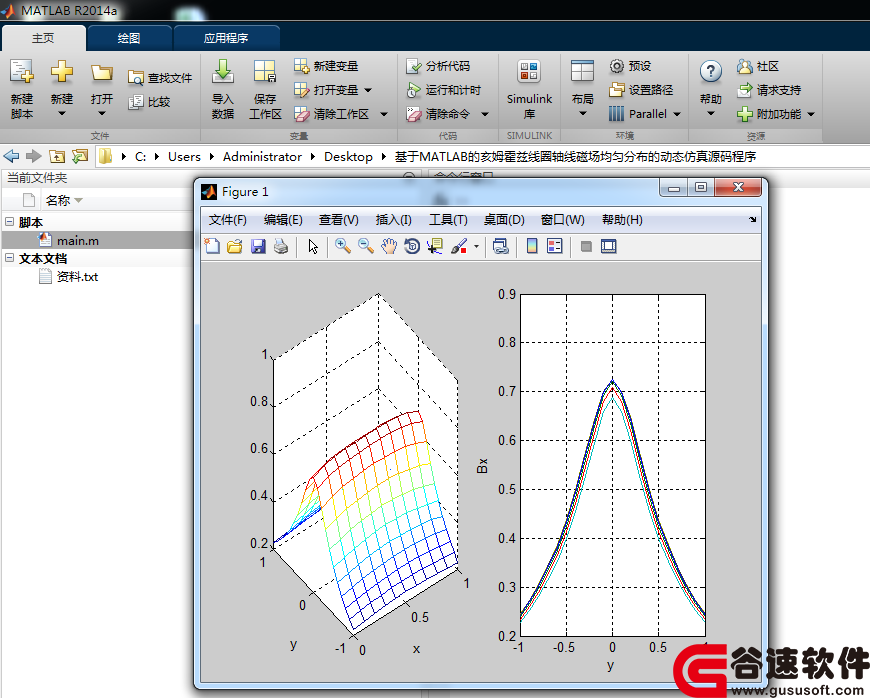Click 运行和计时 run and time

pos(443,90)
